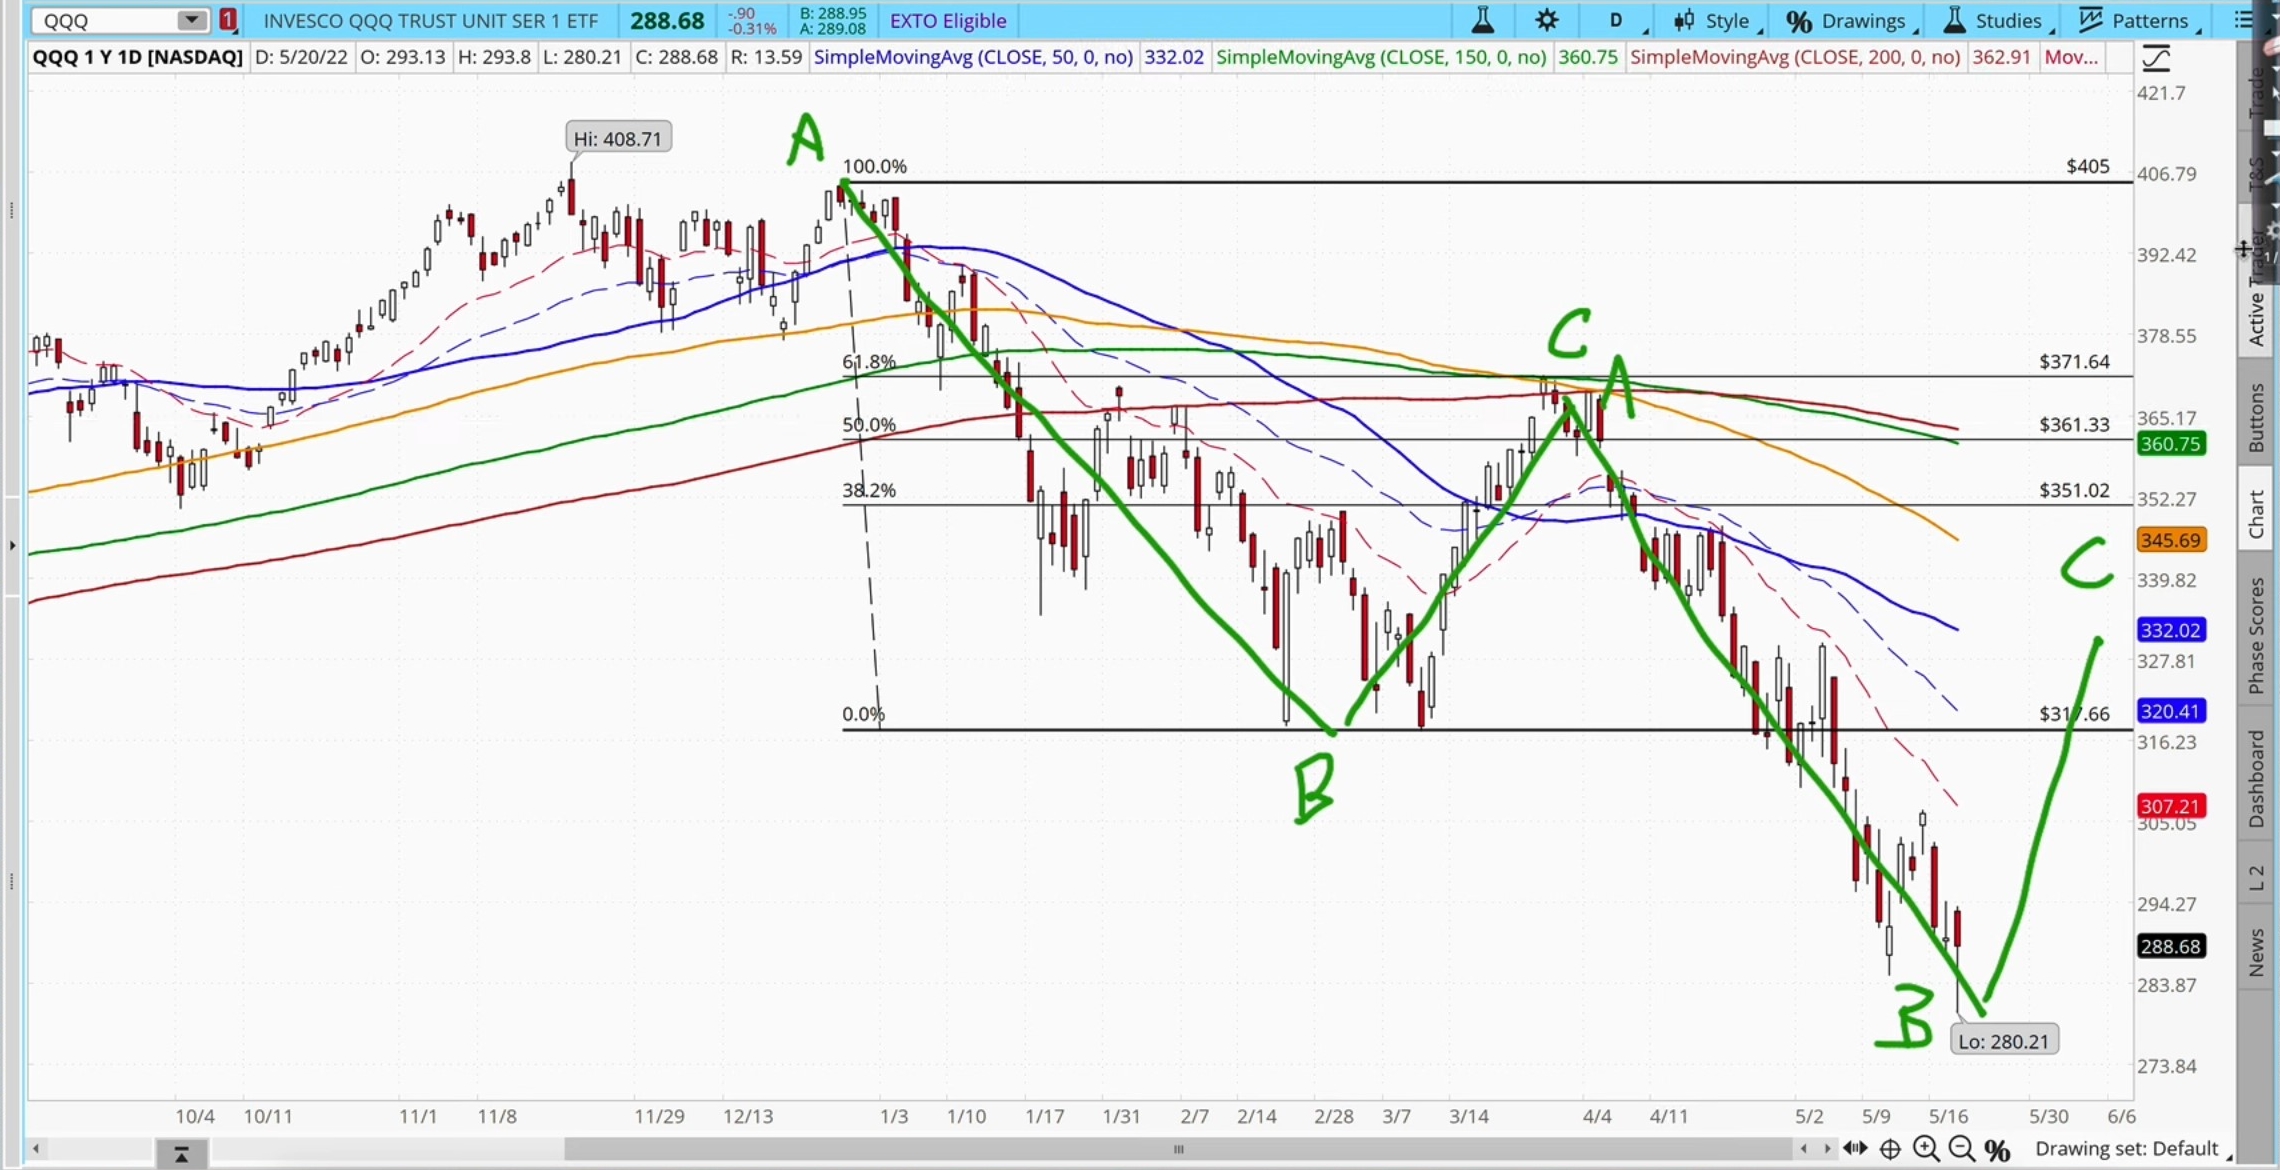Click the QQQ 1 Y 1D [NASDAQ] chart title
This screenshot has height=1170, width=2280.
pyautogui.click(x=138, y=57)
